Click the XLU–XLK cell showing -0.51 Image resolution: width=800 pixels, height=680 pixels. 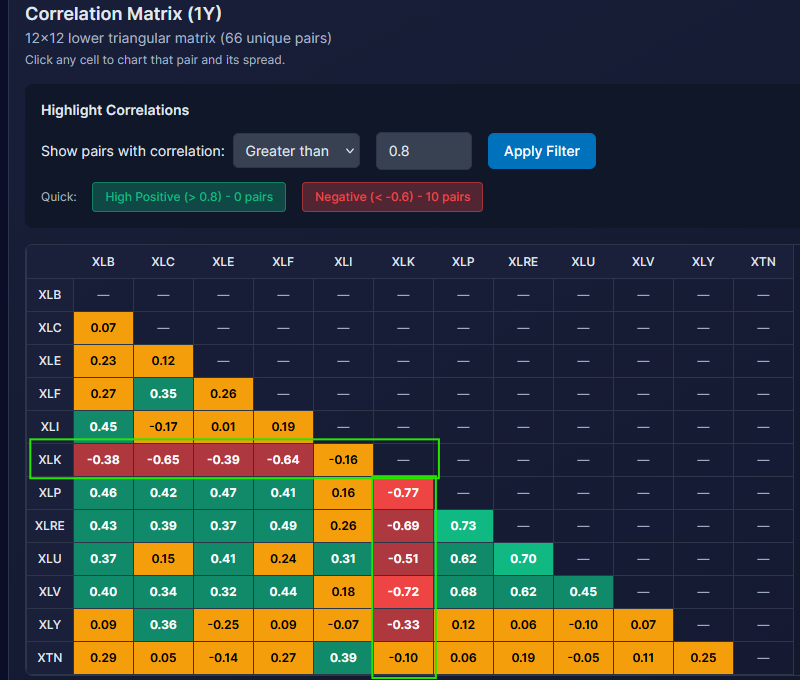pyautogui.click(x=403, y=559)
